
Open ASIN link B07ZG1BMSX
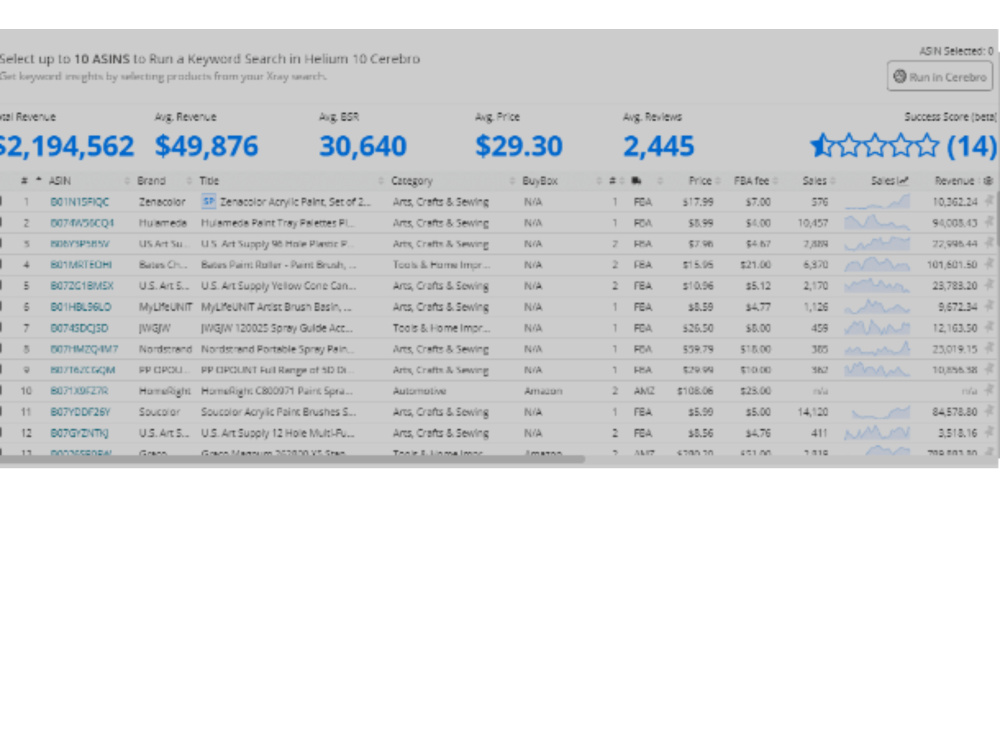click(x=82, y=286)
